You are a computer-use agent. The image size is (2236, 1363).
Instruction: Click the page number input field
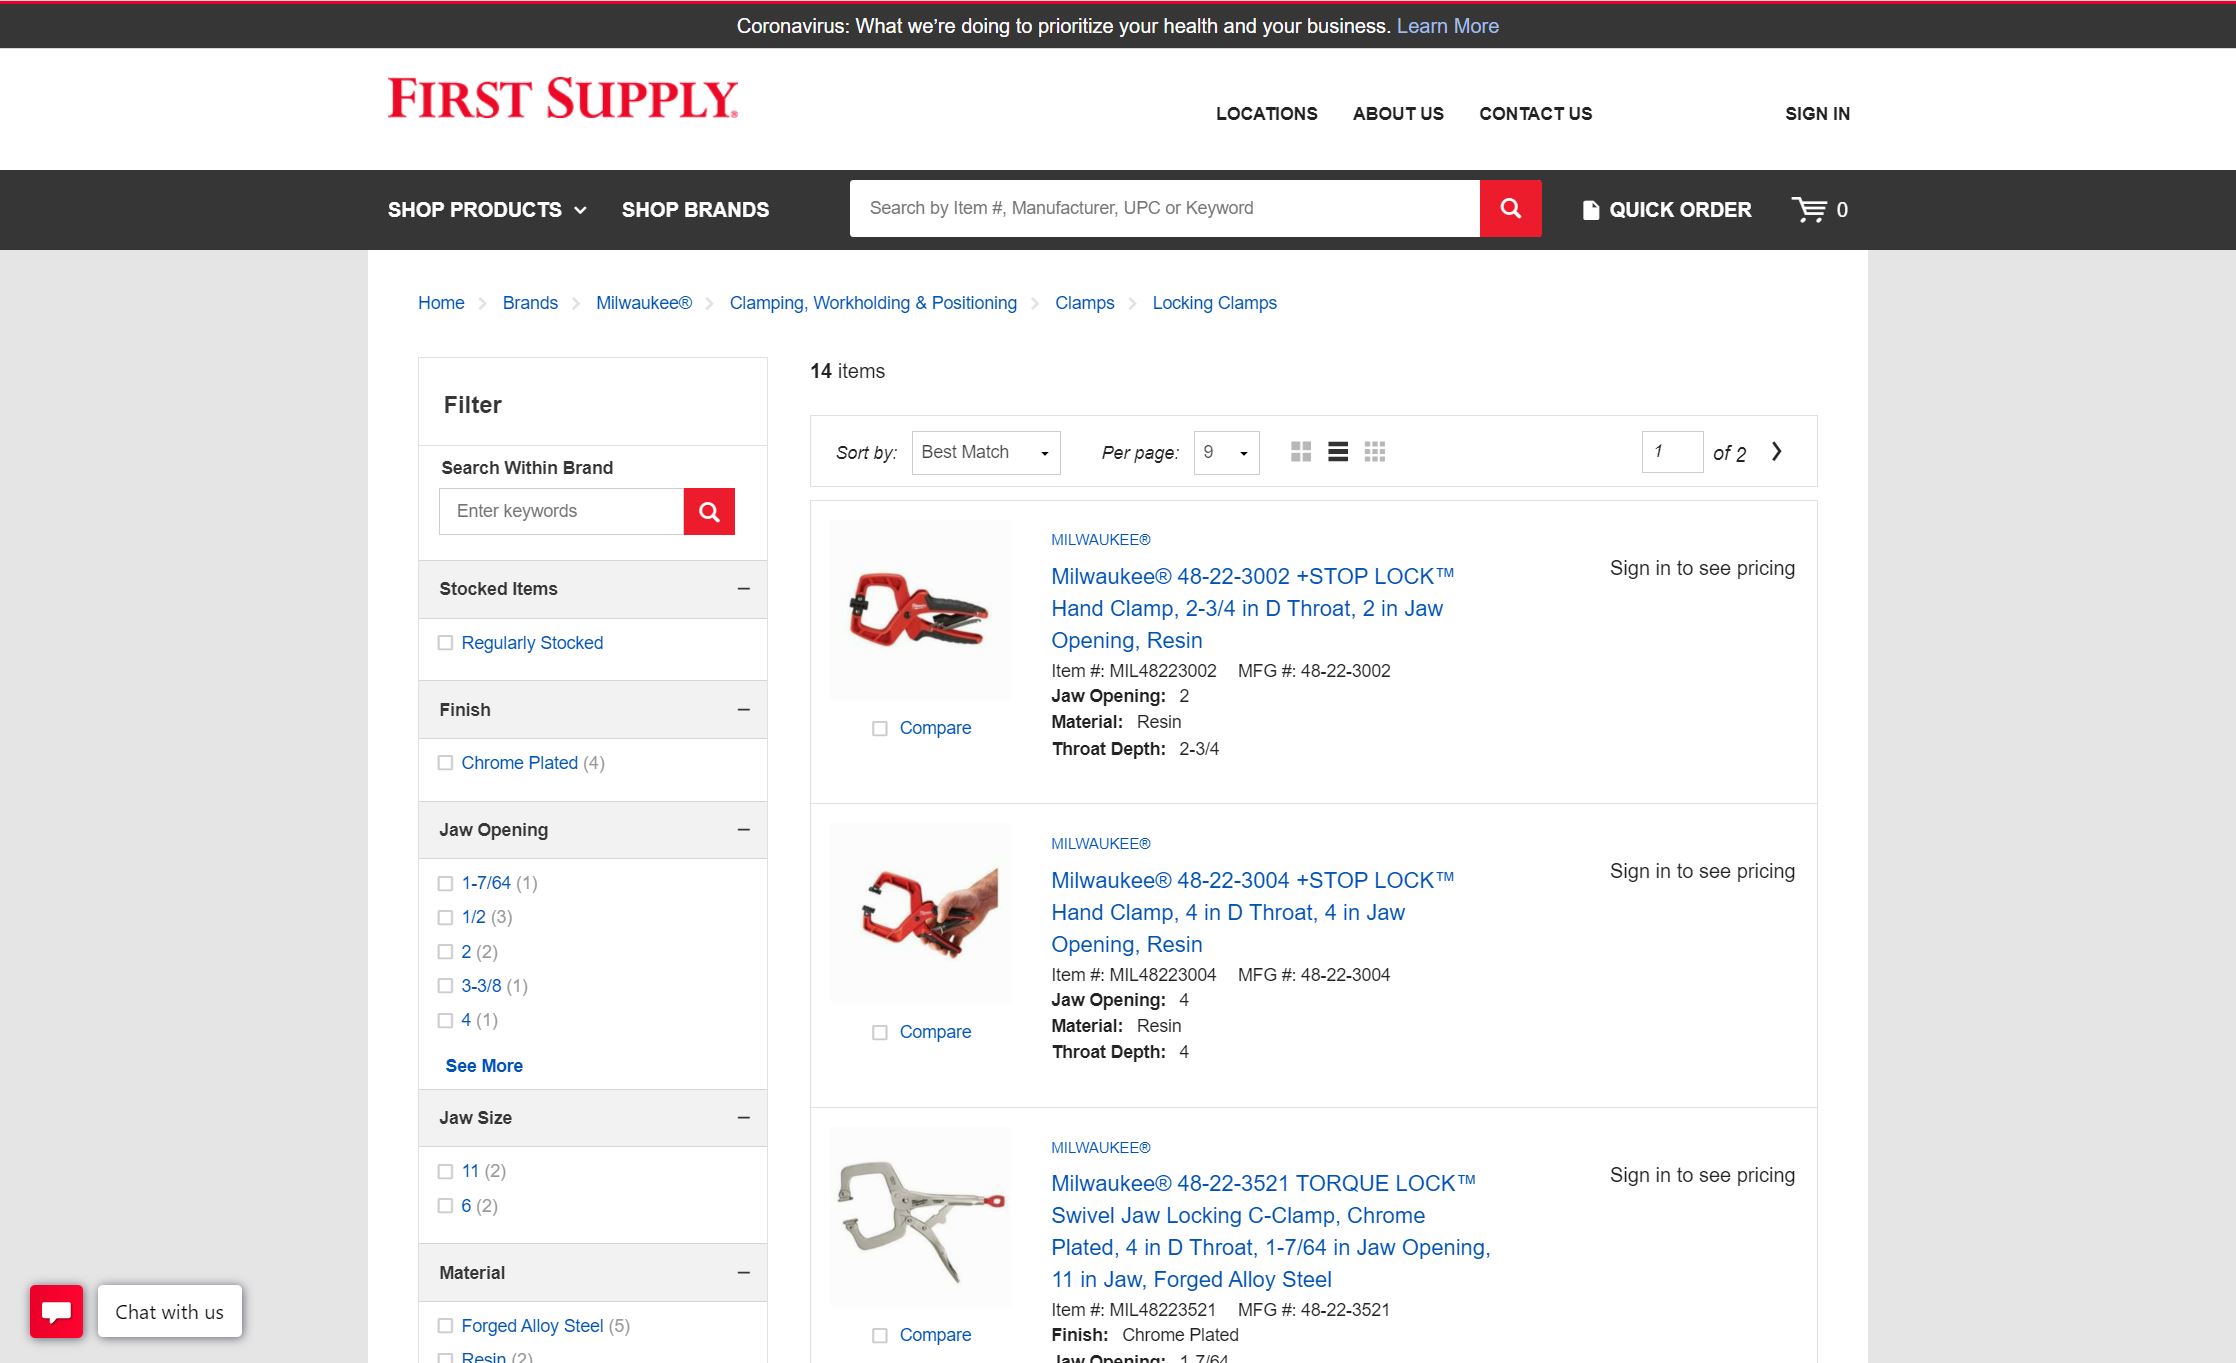[x=1671, y=452]
